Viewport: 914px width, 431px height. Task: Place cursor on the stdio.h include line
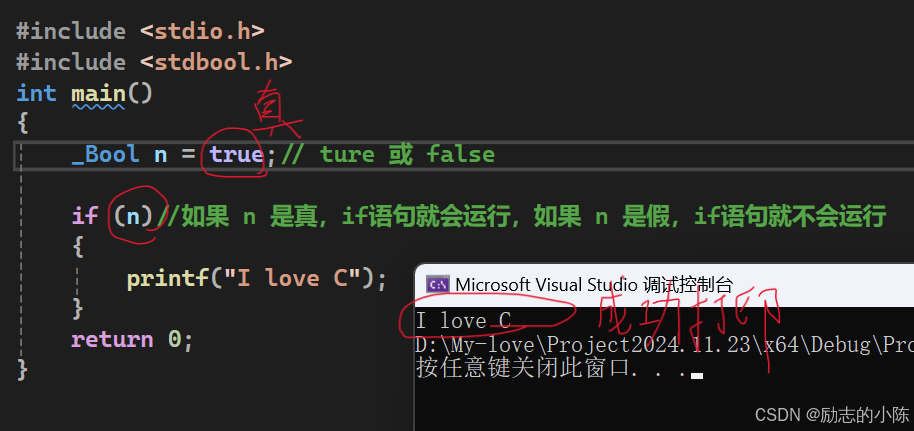click(140, 31)
